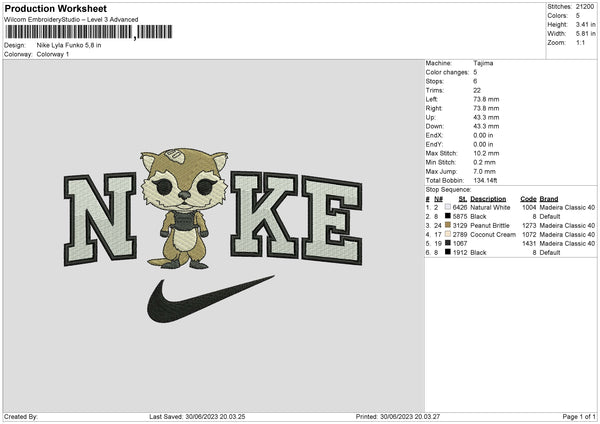Click the black swatch beside 1912

(448, 253)
